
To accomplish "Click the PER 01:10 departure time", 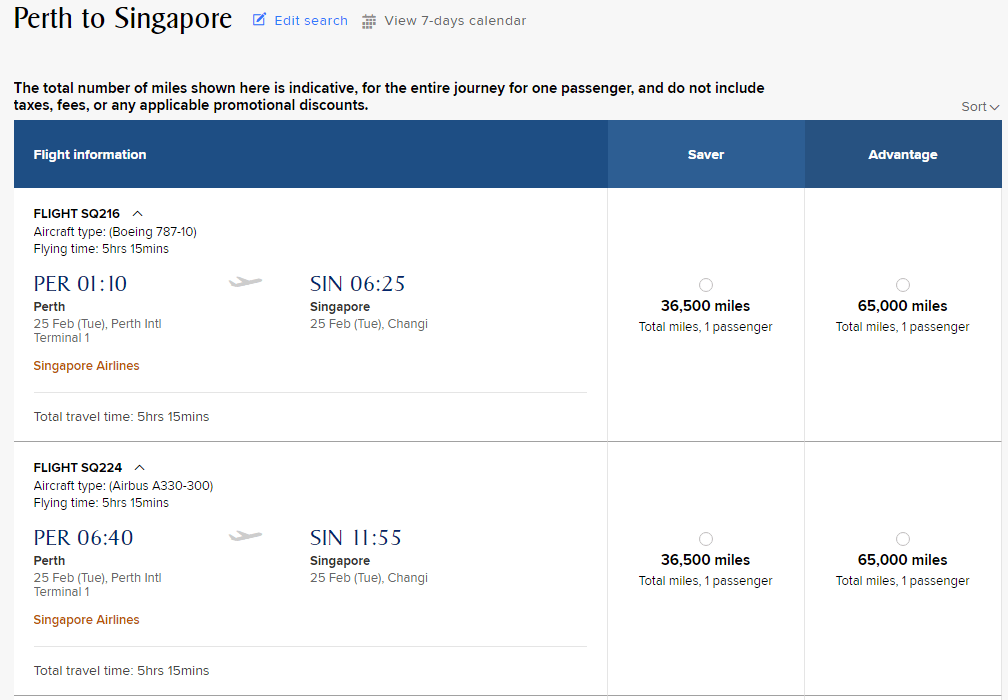I will click(81, 284).
